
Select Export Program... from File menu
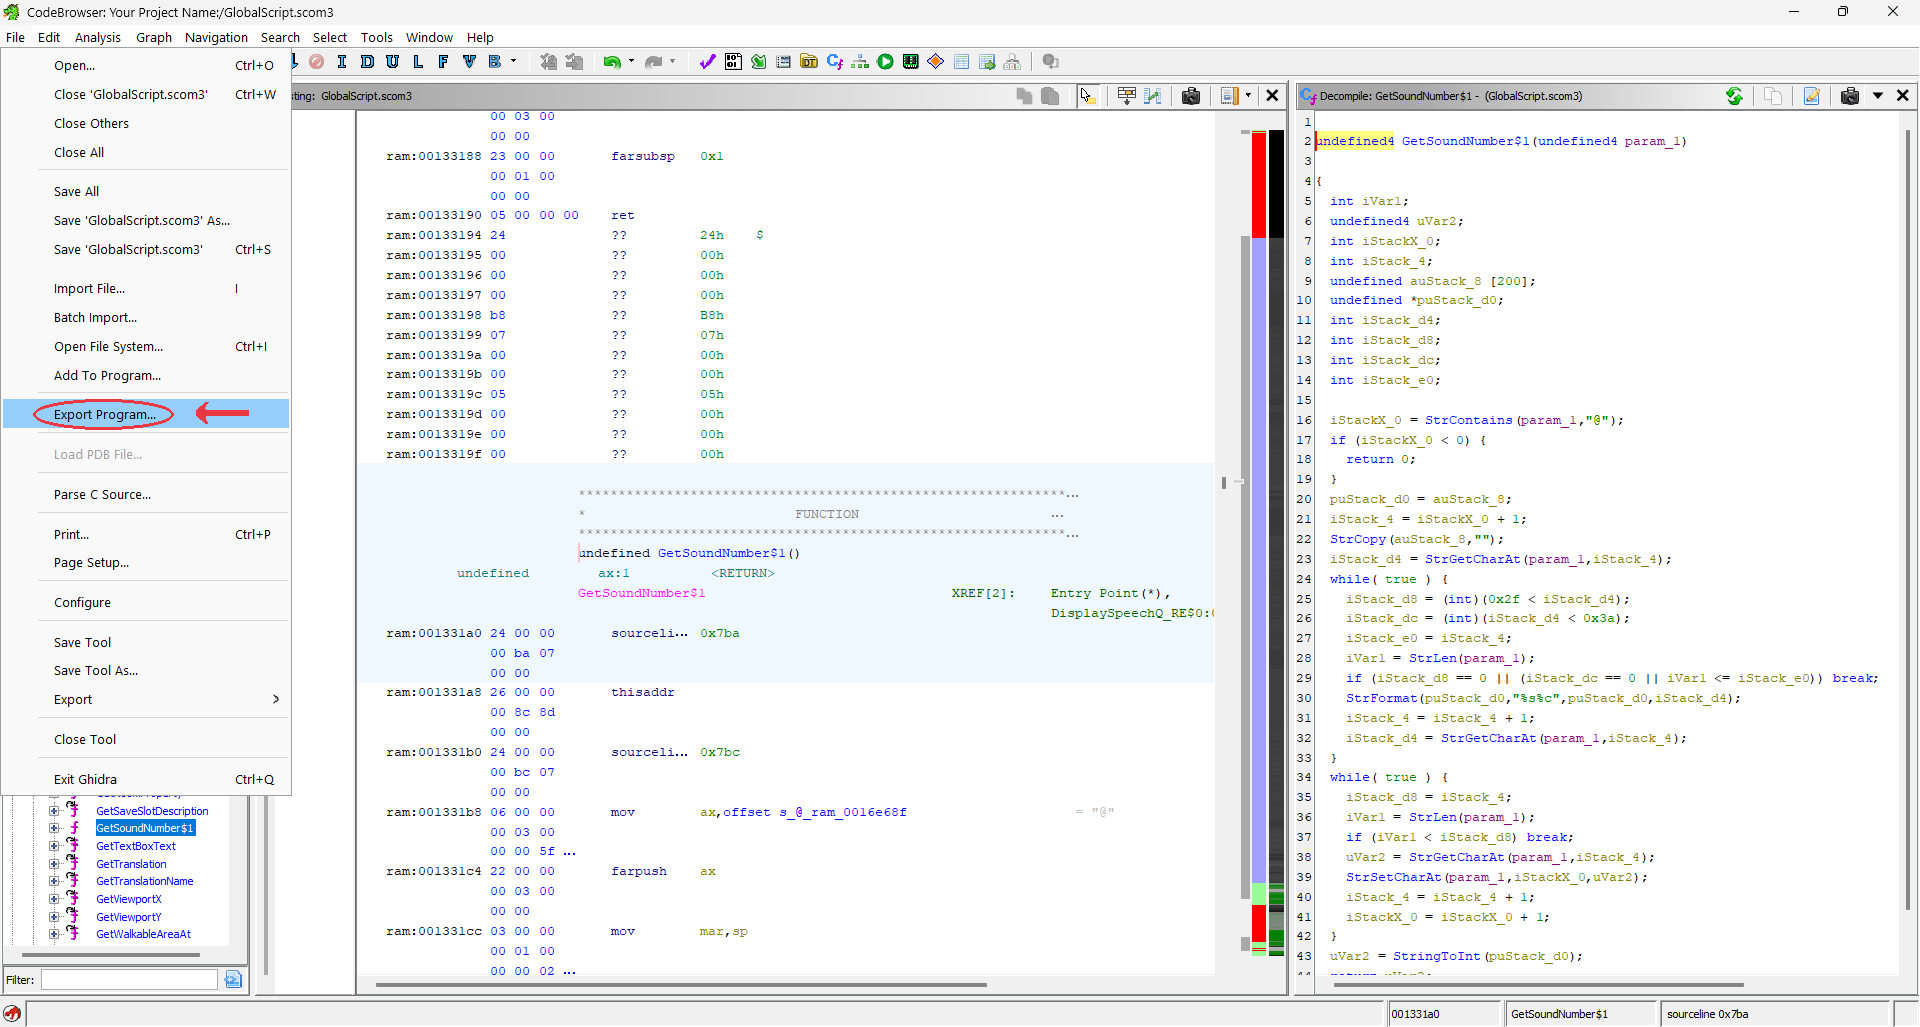146,414
